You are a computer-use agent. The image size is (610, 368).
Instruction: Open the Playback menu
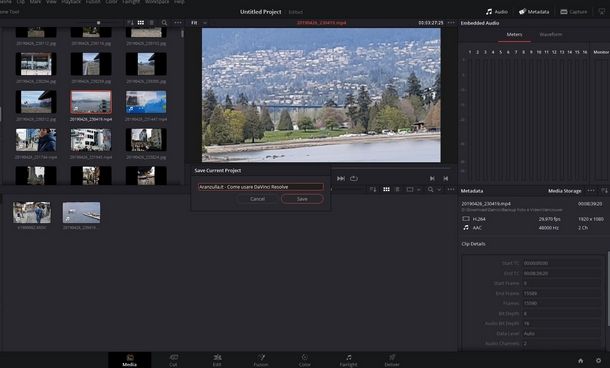tap(71, 2)
